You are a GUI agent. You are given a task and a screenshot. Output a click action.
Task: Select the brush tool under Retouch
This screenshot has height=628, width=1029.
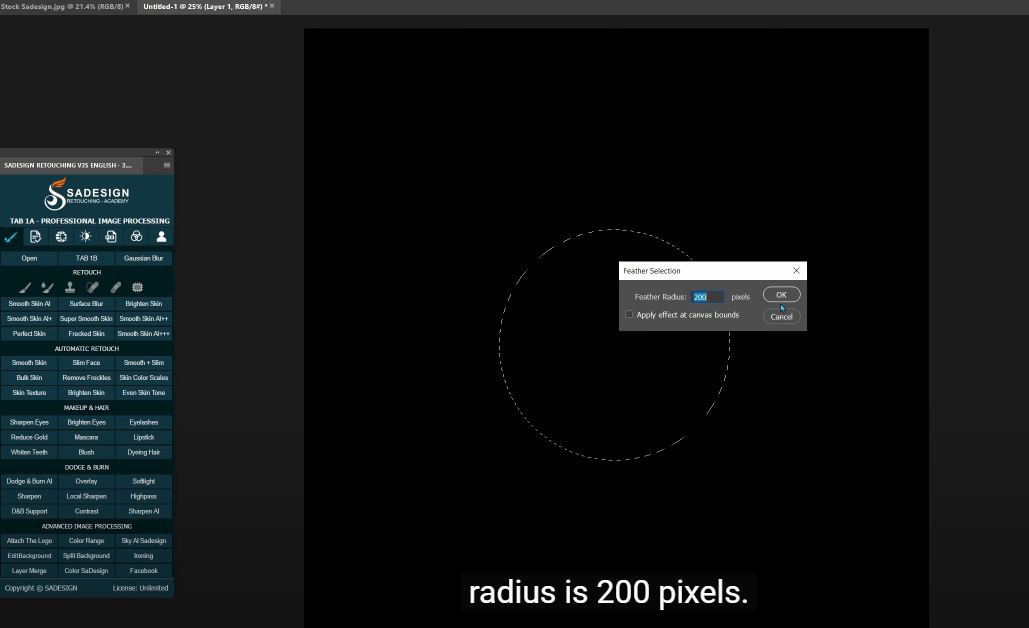[x=25, y=288]
